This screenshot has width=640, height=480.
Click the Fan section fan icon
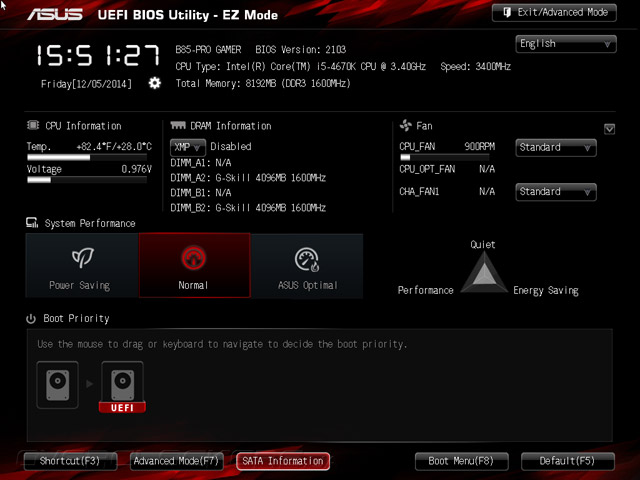[406, 125]
